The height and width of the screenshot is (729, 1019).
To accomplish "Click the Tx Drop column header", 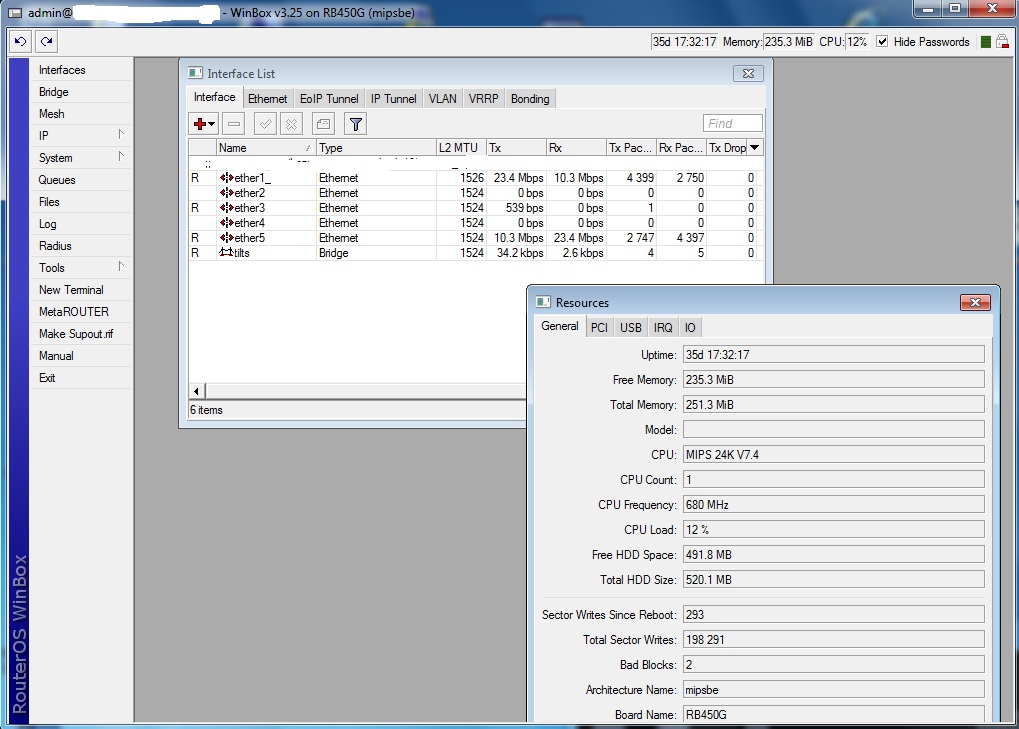I will (x=727, y=147).
